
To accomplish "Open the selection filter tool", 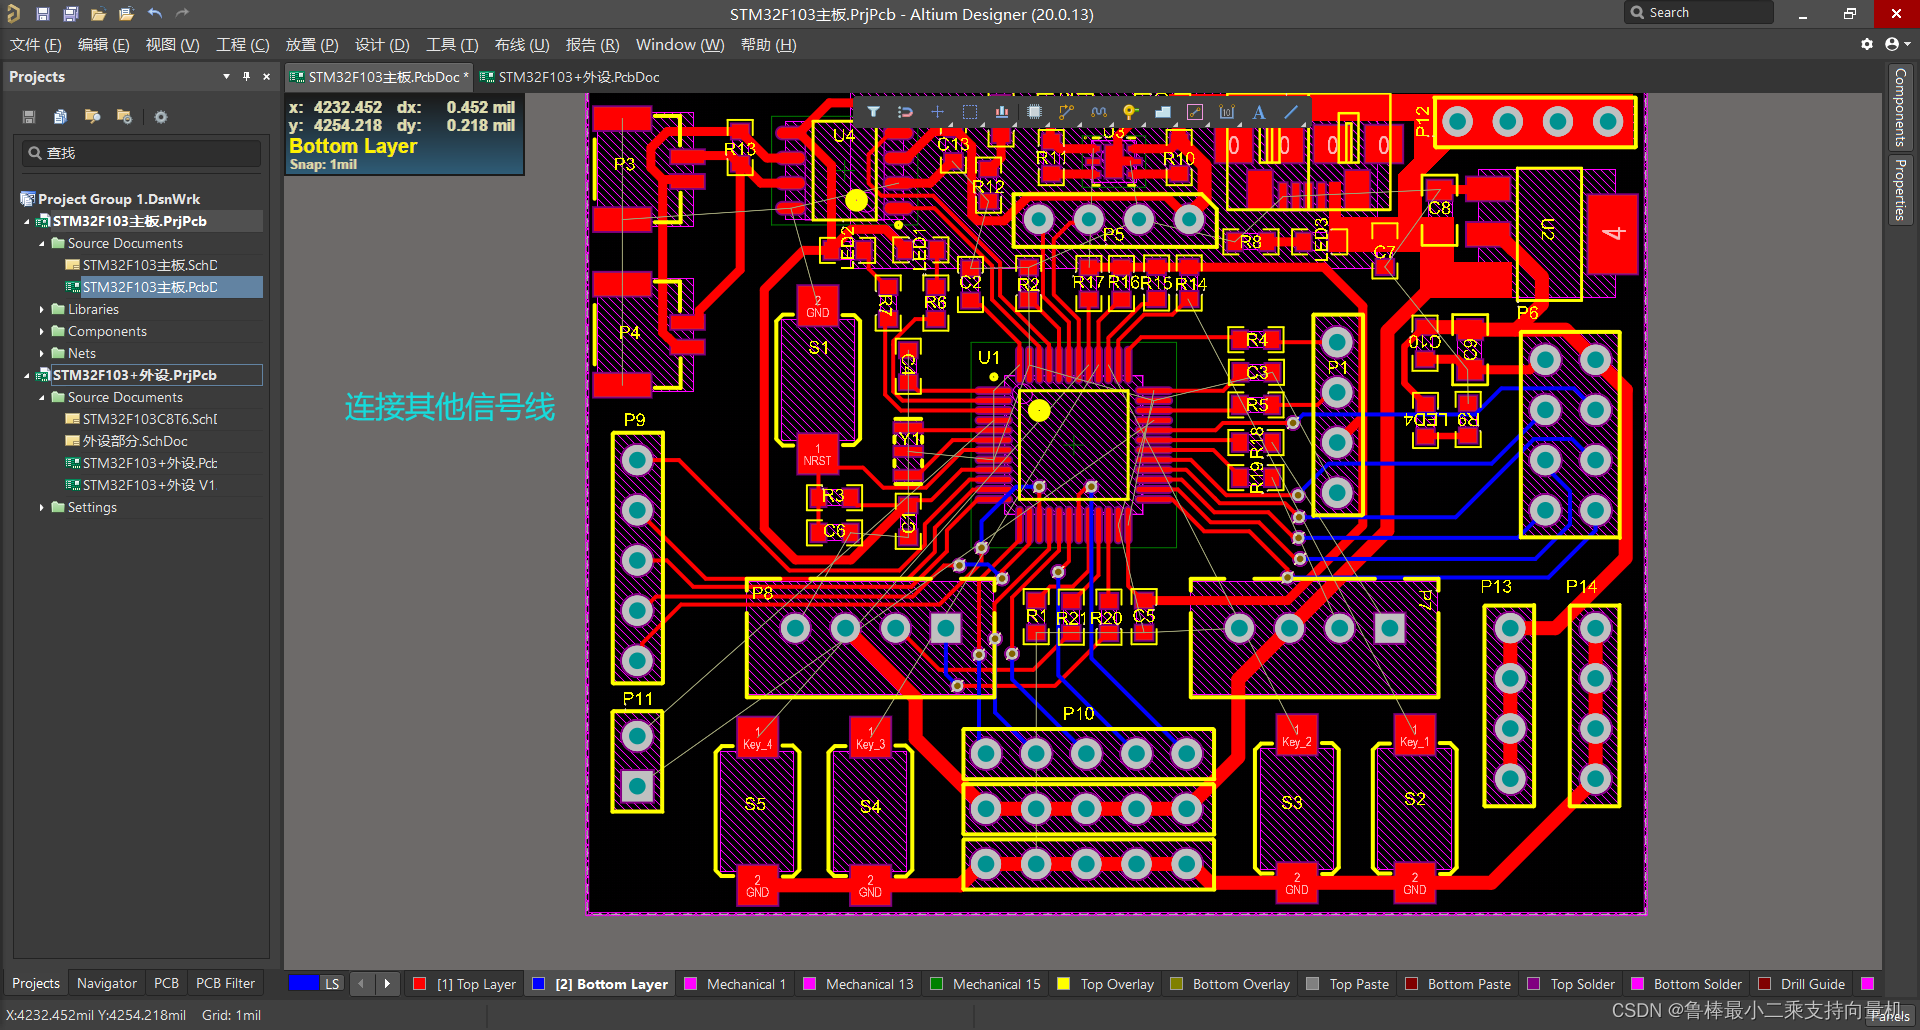I will pyautogui.click(x=873, y=112).
